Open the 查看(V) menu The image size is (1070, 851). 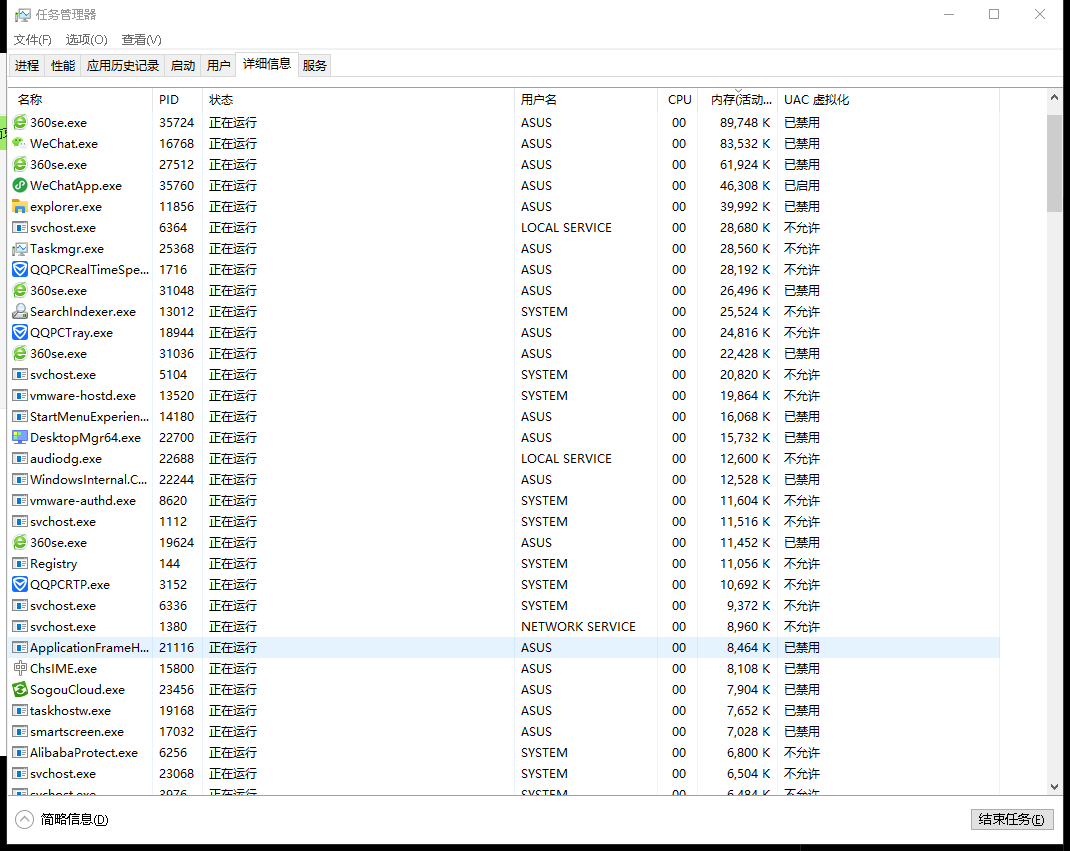pyautogui.click(x=141, y=40)
